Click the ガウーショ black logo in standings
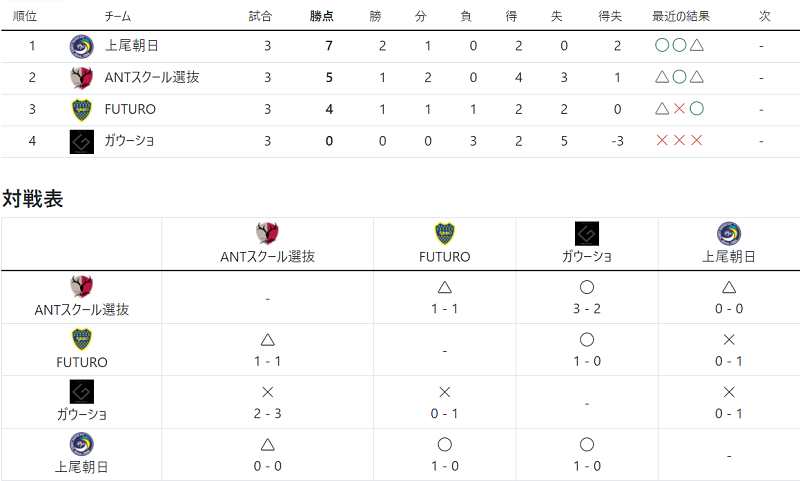This screenshot has height=481, width=800. click(82, 141)
